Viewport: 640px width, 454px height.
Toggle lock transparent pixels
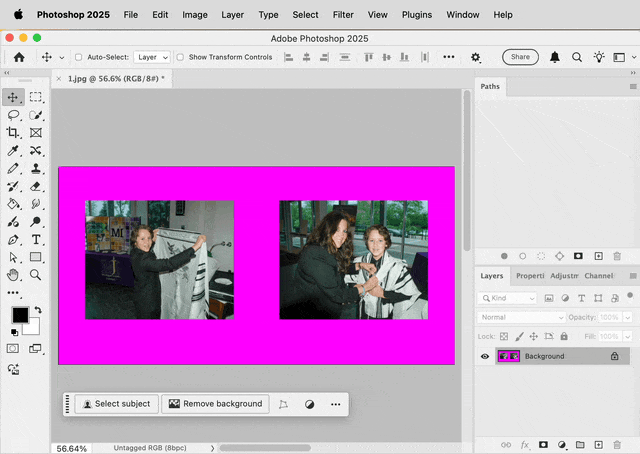[504, 336]
